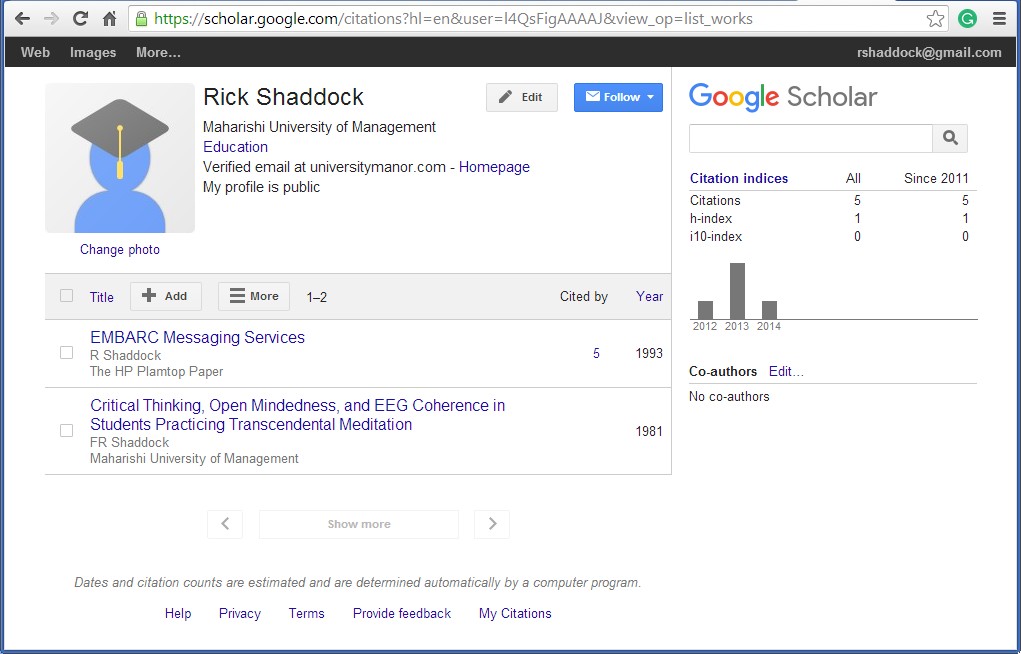The image size is (1021, 654).
Task: Click the green padlock security icon
Action: point(141,19)
